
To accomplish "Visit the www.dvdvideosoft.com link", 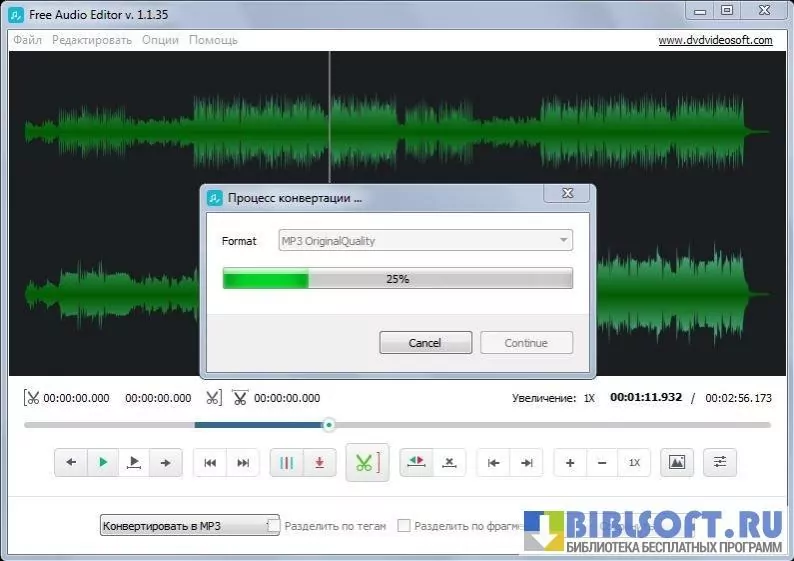I will coord(715,40).
